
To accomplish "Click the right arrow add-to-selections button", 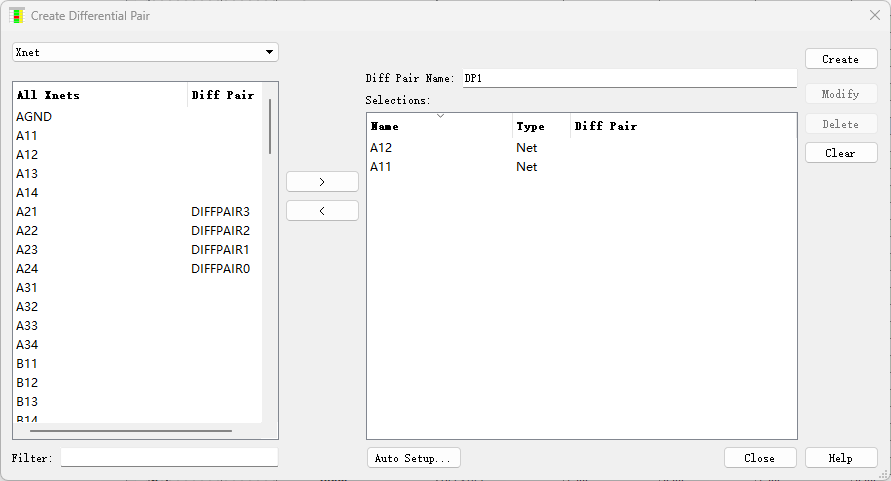I will tap(322, 182).
